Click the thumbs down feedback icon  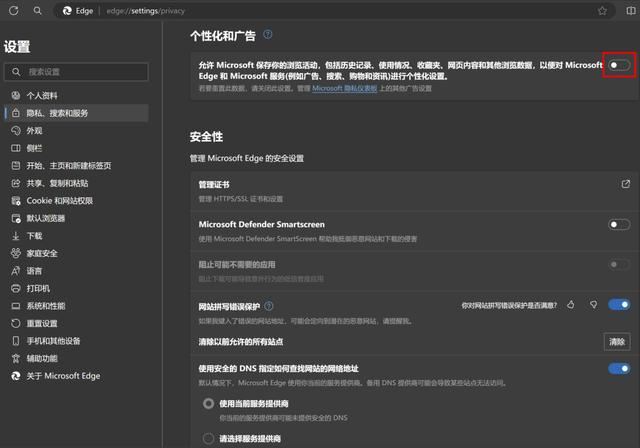[593, 305]
